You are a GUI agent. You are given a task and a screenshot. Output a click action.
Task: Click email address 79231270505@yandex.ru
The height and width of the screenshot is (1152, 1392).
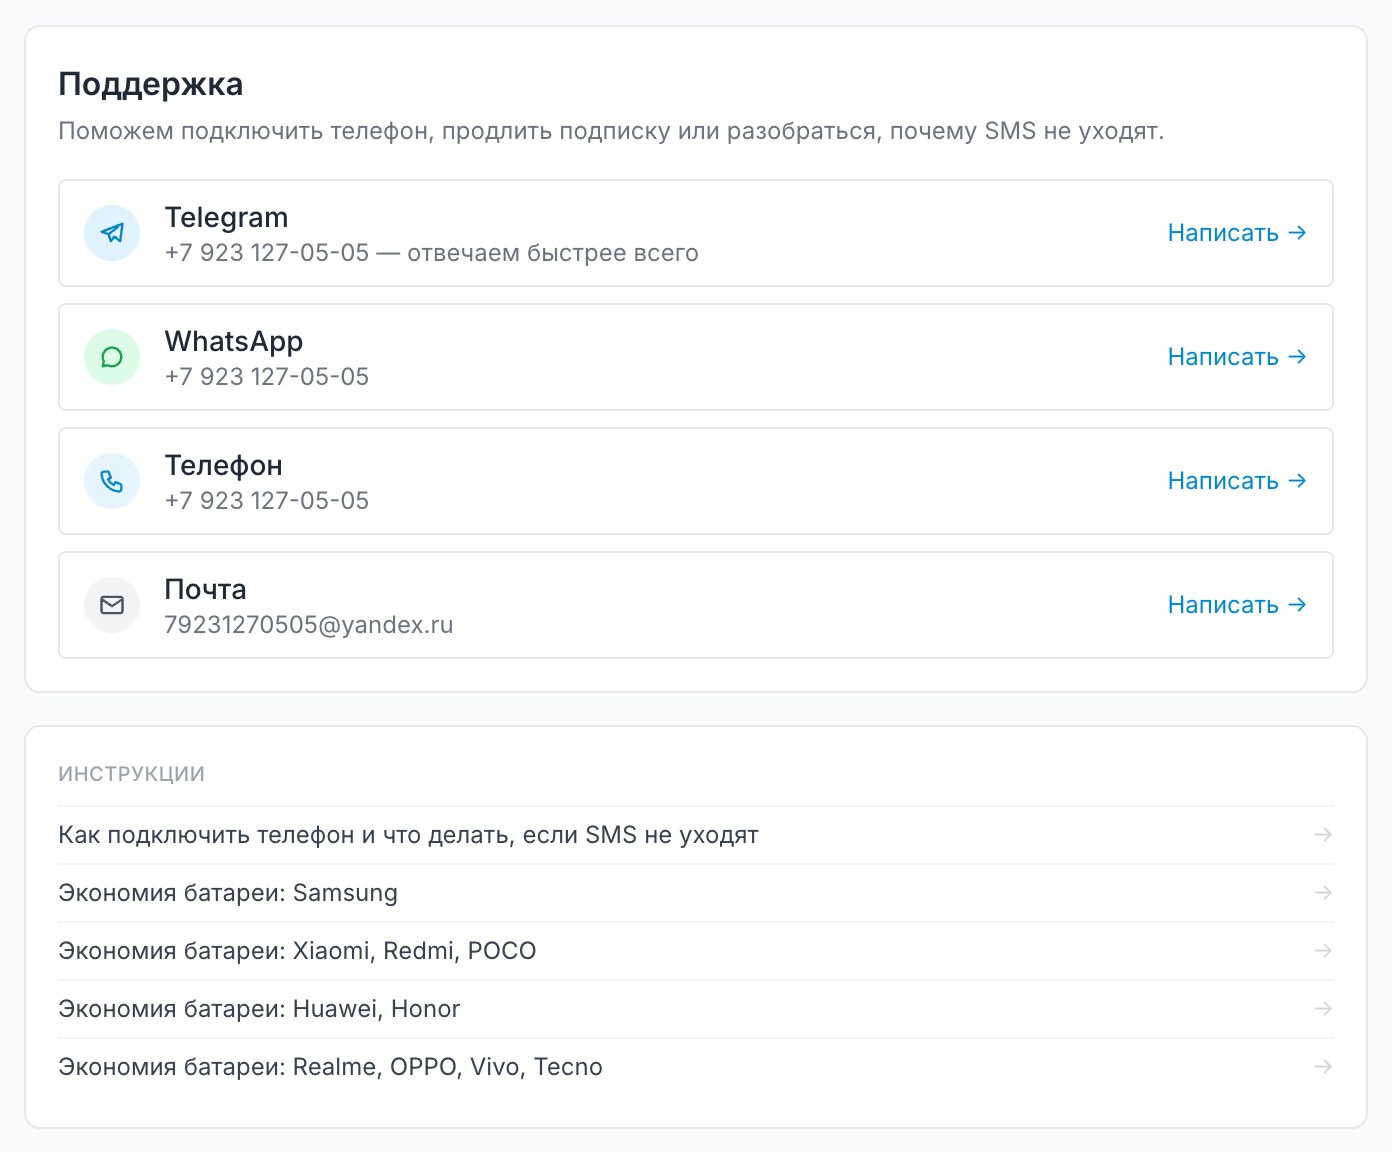(x=309, y=625)
